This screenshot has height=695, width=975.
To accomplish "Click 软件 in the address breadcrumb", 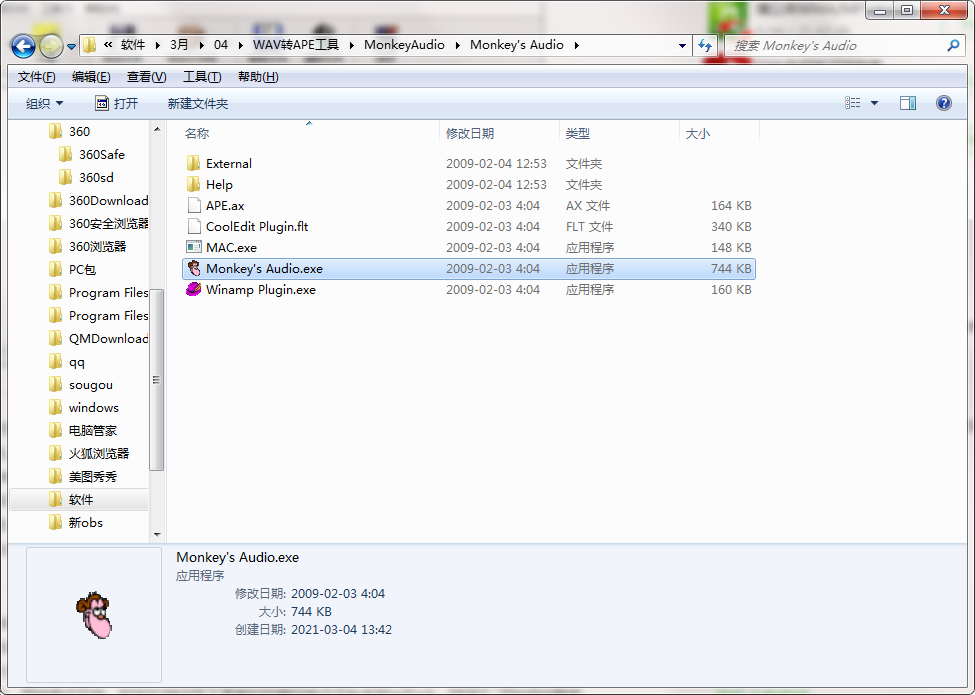I will (x=133, y=45).
